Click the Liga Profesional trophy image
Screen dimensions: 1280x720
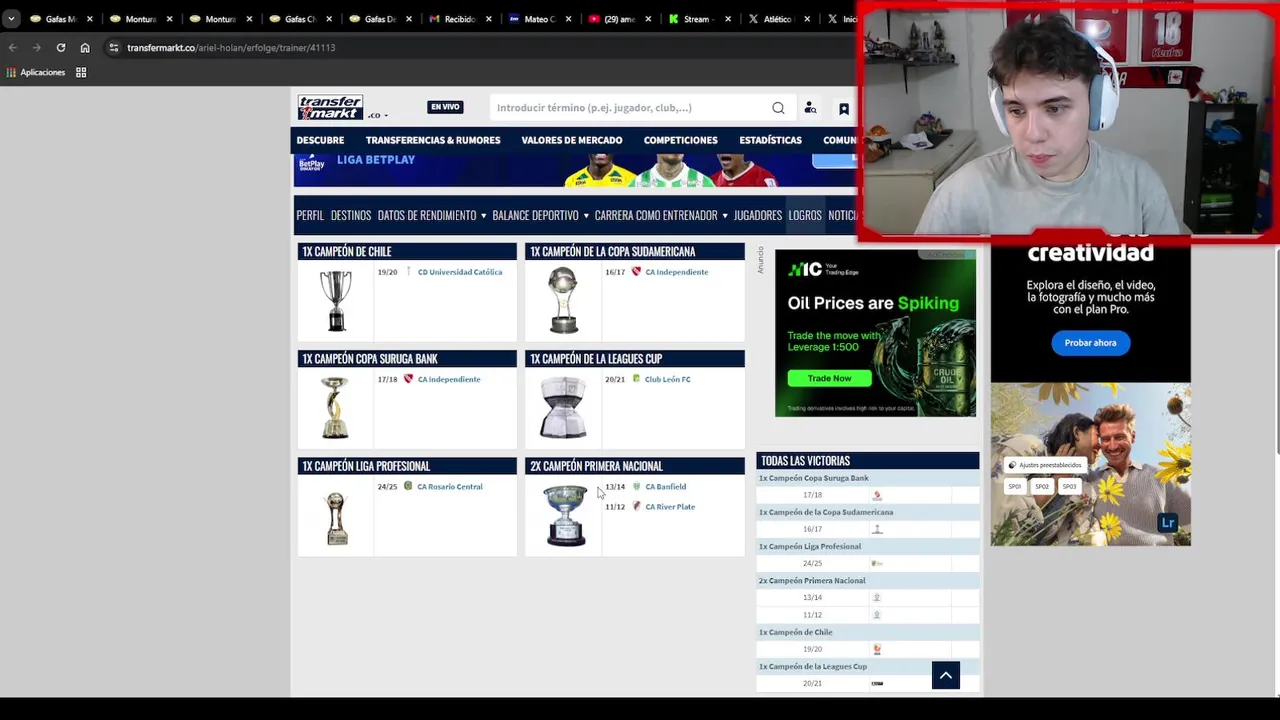tap(337, 518)
